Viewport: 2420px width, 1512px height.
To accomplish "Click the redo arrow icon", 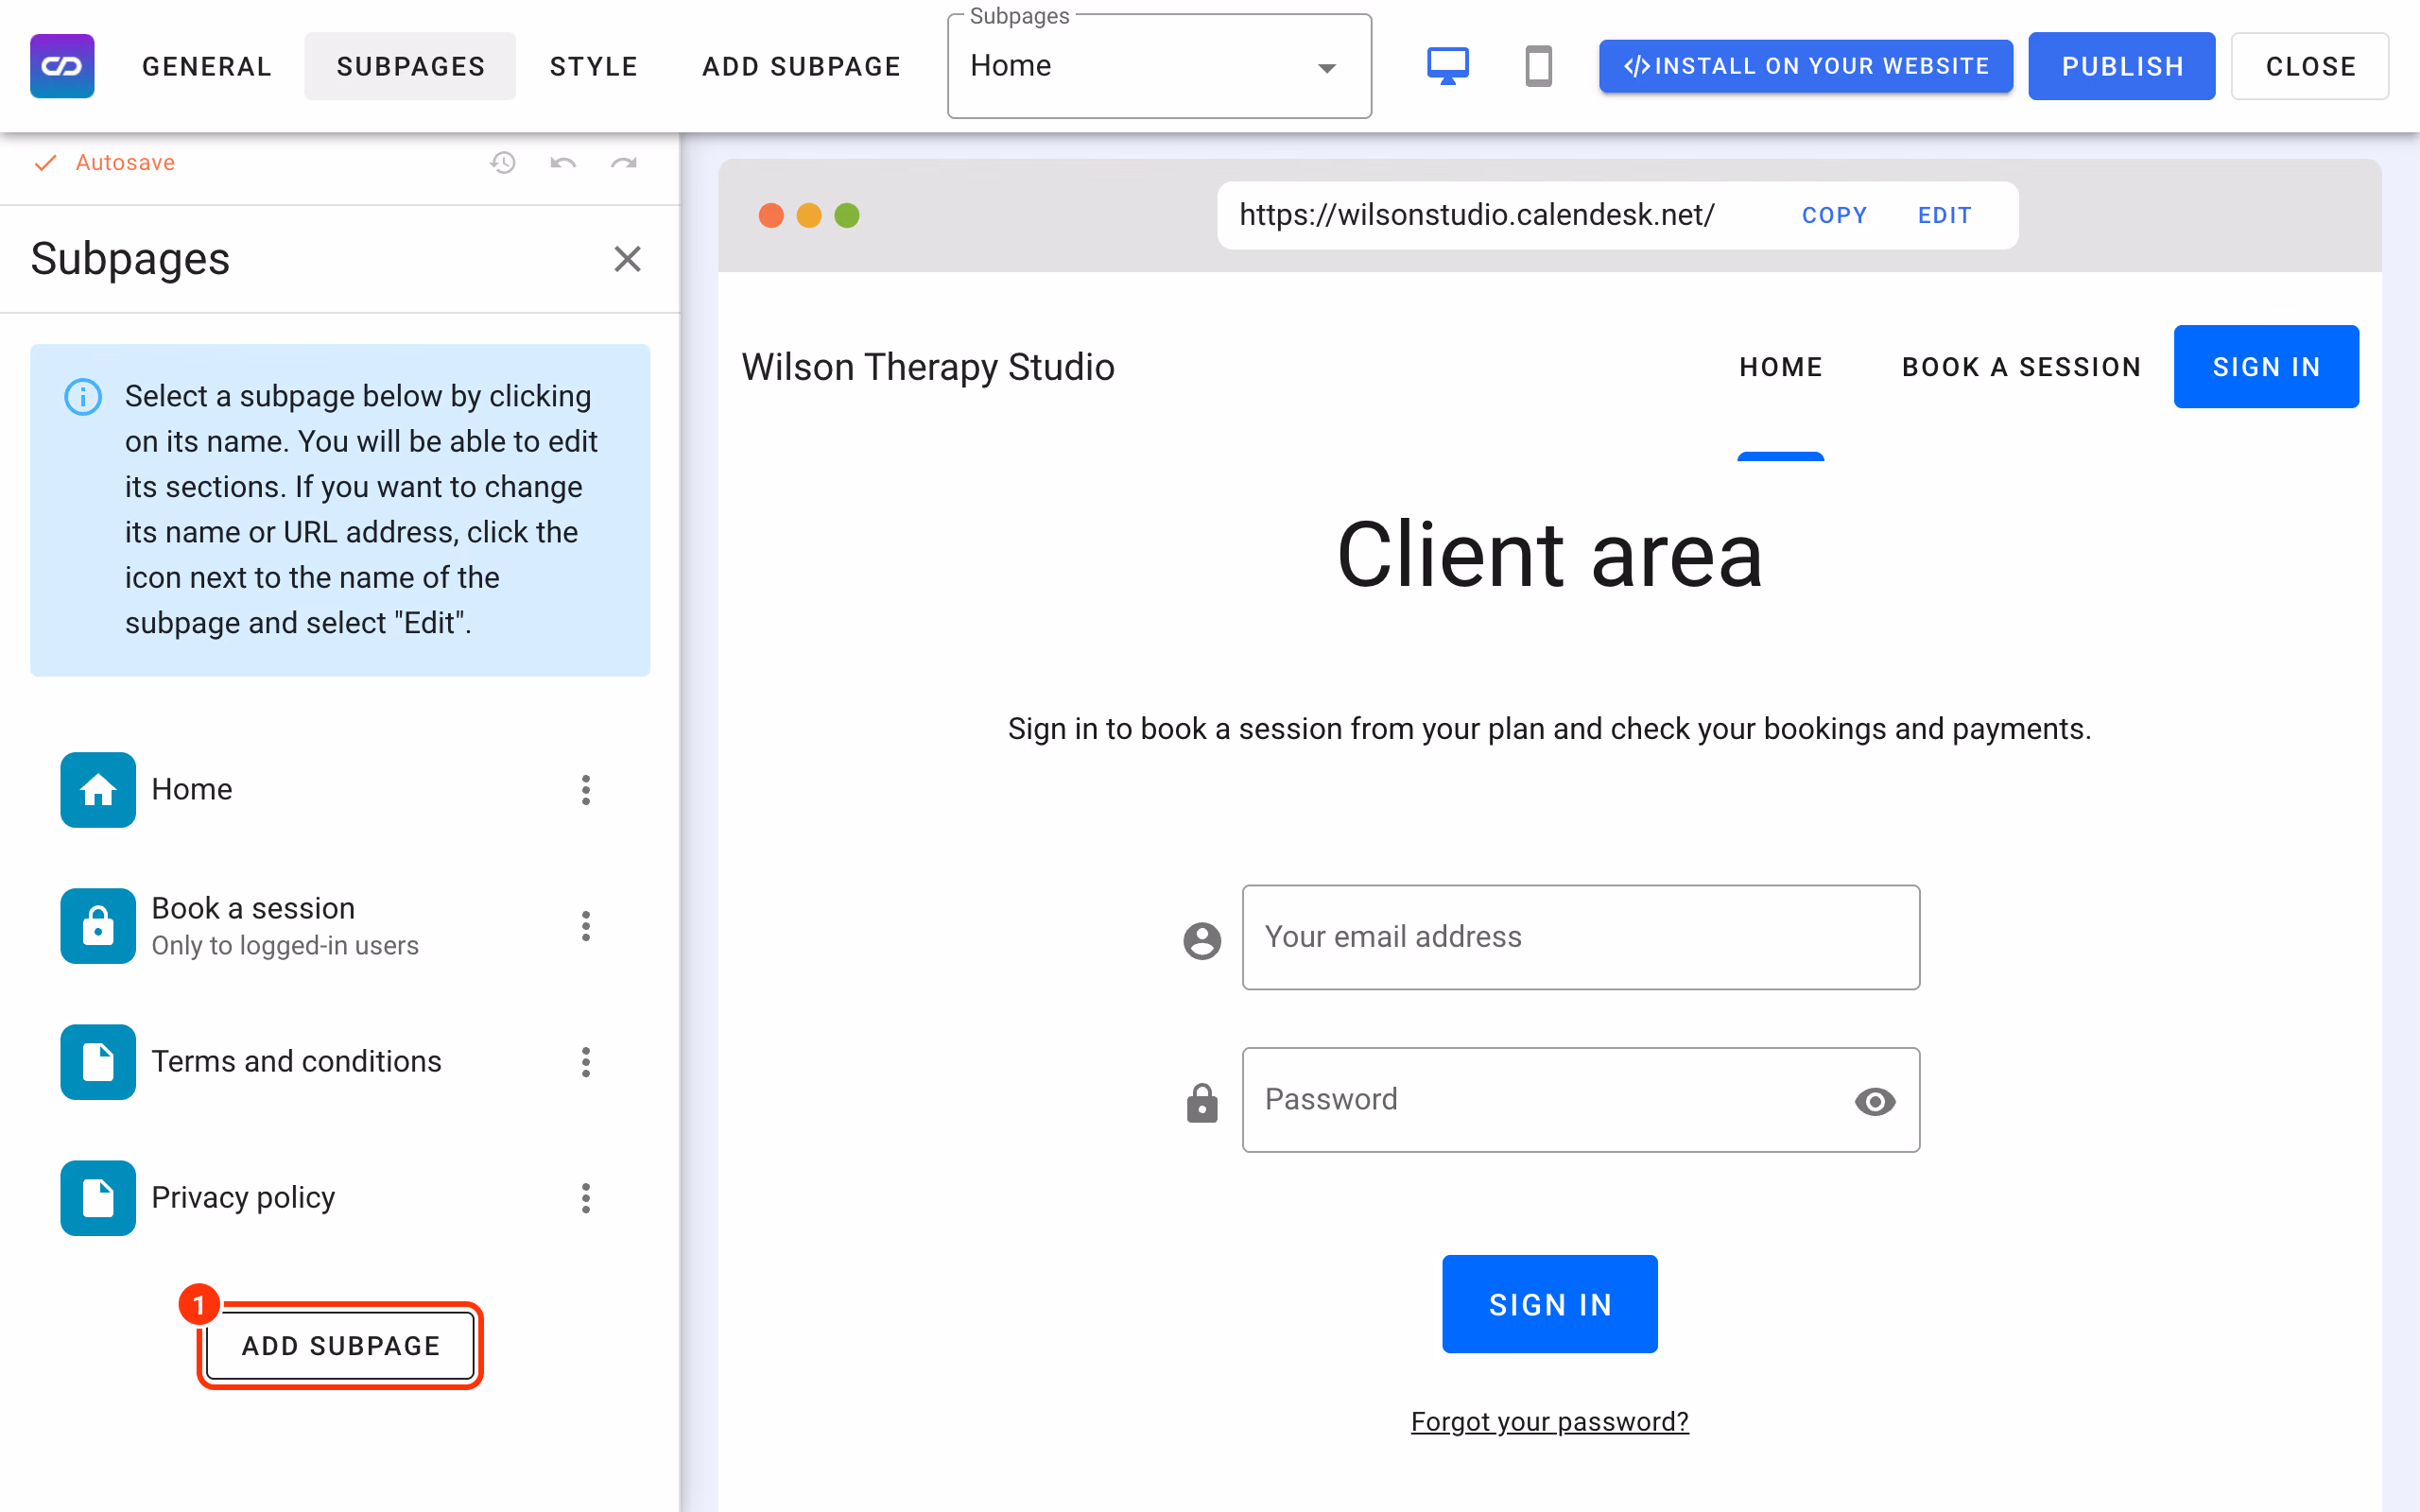I will pyautogui.click(x=624, y=163).
